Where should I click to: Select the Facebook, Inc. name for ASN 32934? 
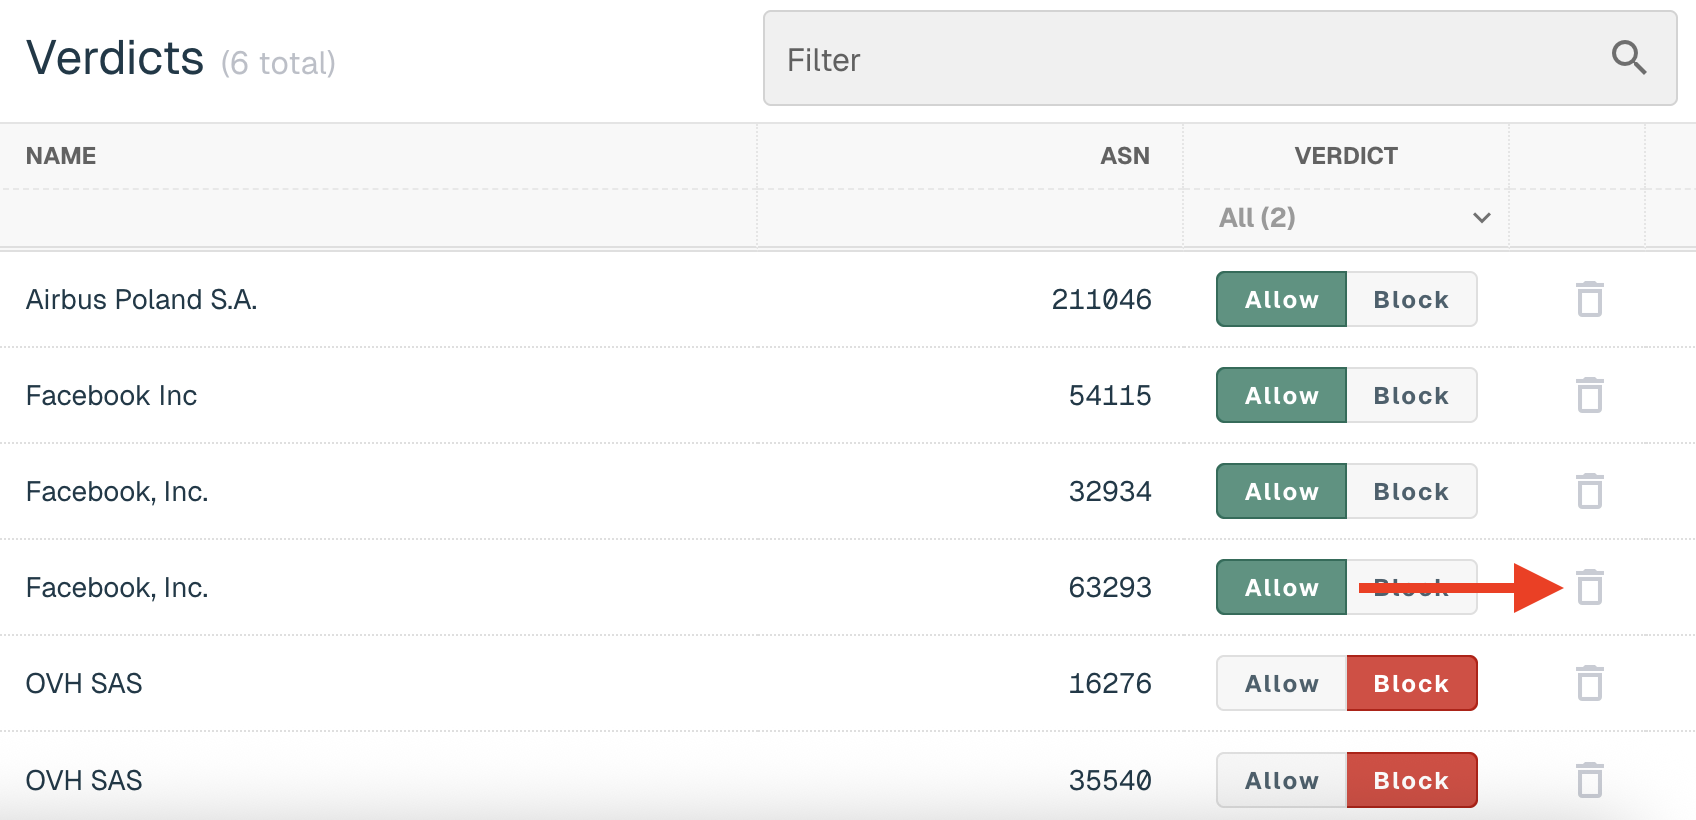click(x=117, y=491)
